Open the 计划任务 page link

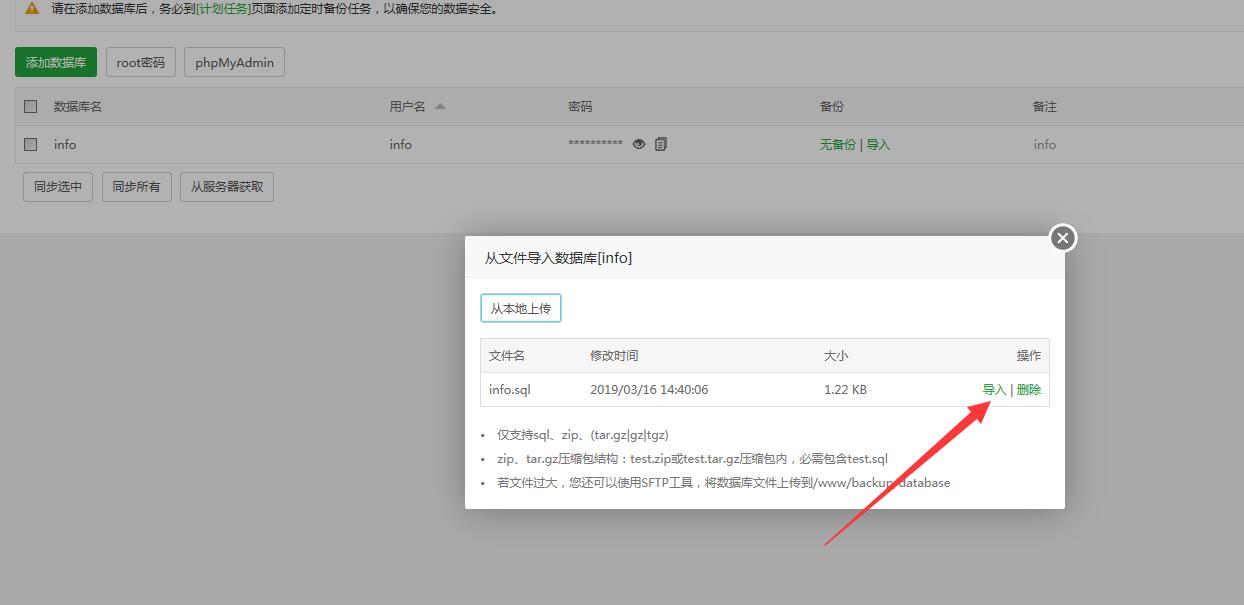coord(223,8)
